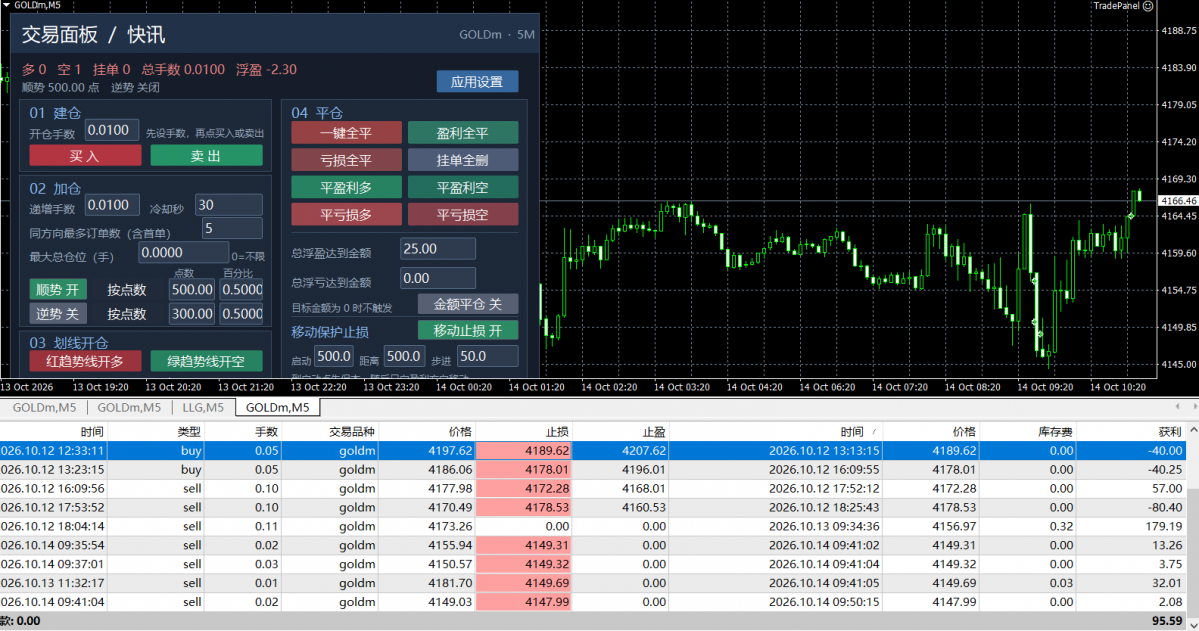This screenshot has width=1199, height=631.
Task: Click the 应用设置 apply settings button
Action: tap(477, 82)
